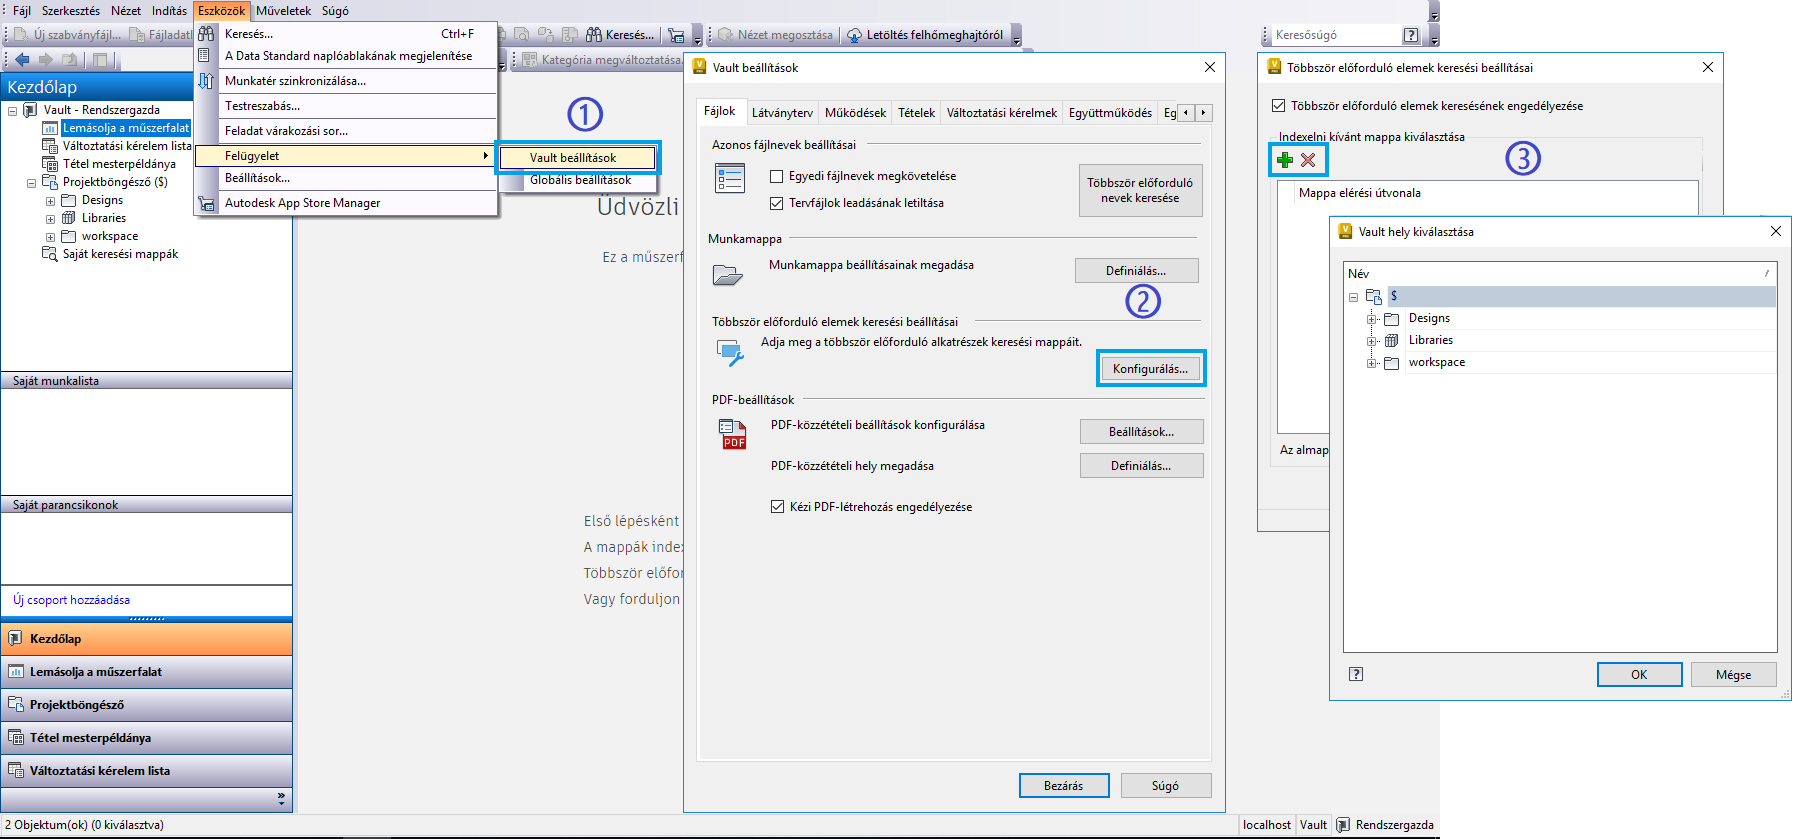The width and height of the screenshot is (1800, 839).
Task: Click the Név column header
Action: tap(1560, 274)
